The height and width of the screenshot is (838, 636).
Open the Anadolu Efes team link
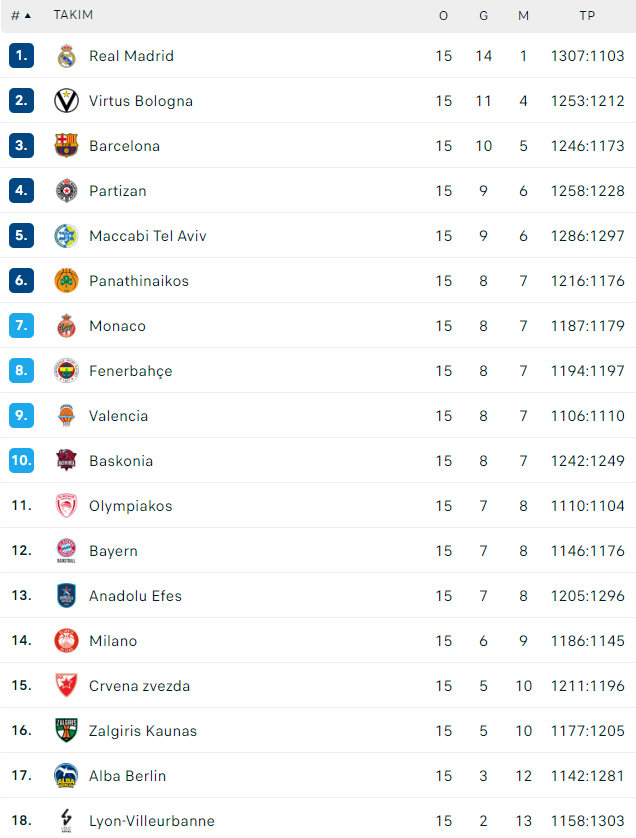[135, 596]
